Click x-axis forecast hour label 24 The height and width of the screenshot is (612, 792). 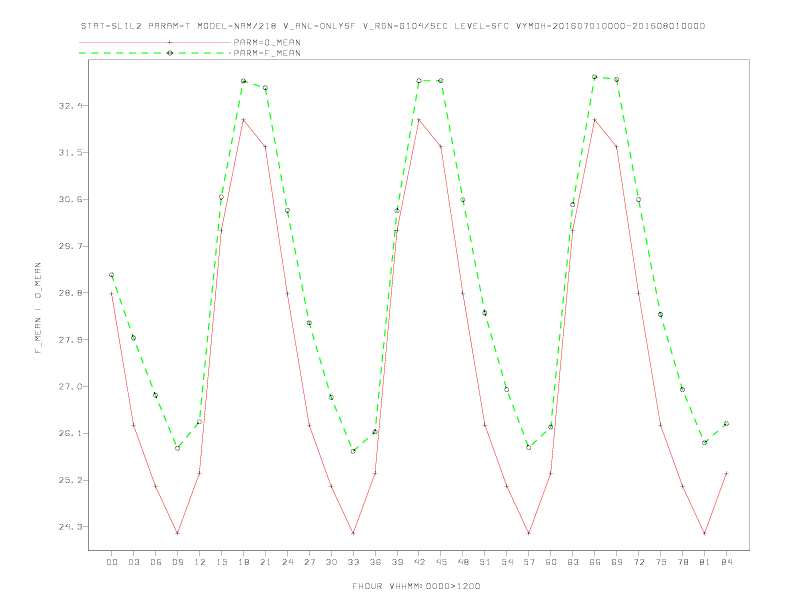[287, 562]
